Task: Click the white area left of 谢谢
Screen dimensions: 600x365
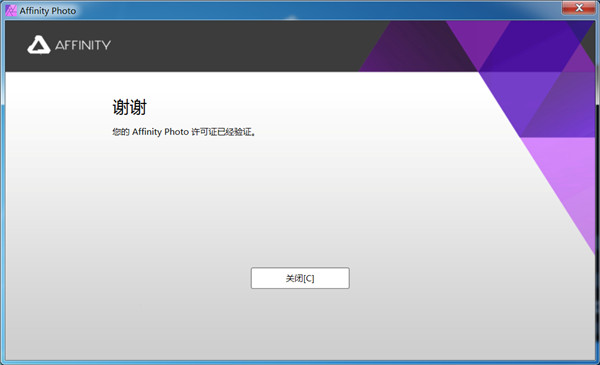Action: (57, 107)
